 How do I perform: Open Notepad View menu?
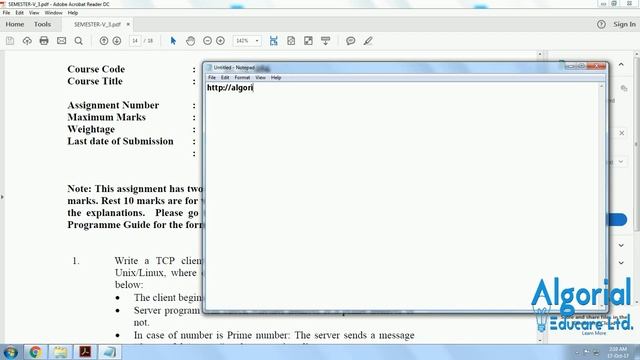[x=260, y=78]
